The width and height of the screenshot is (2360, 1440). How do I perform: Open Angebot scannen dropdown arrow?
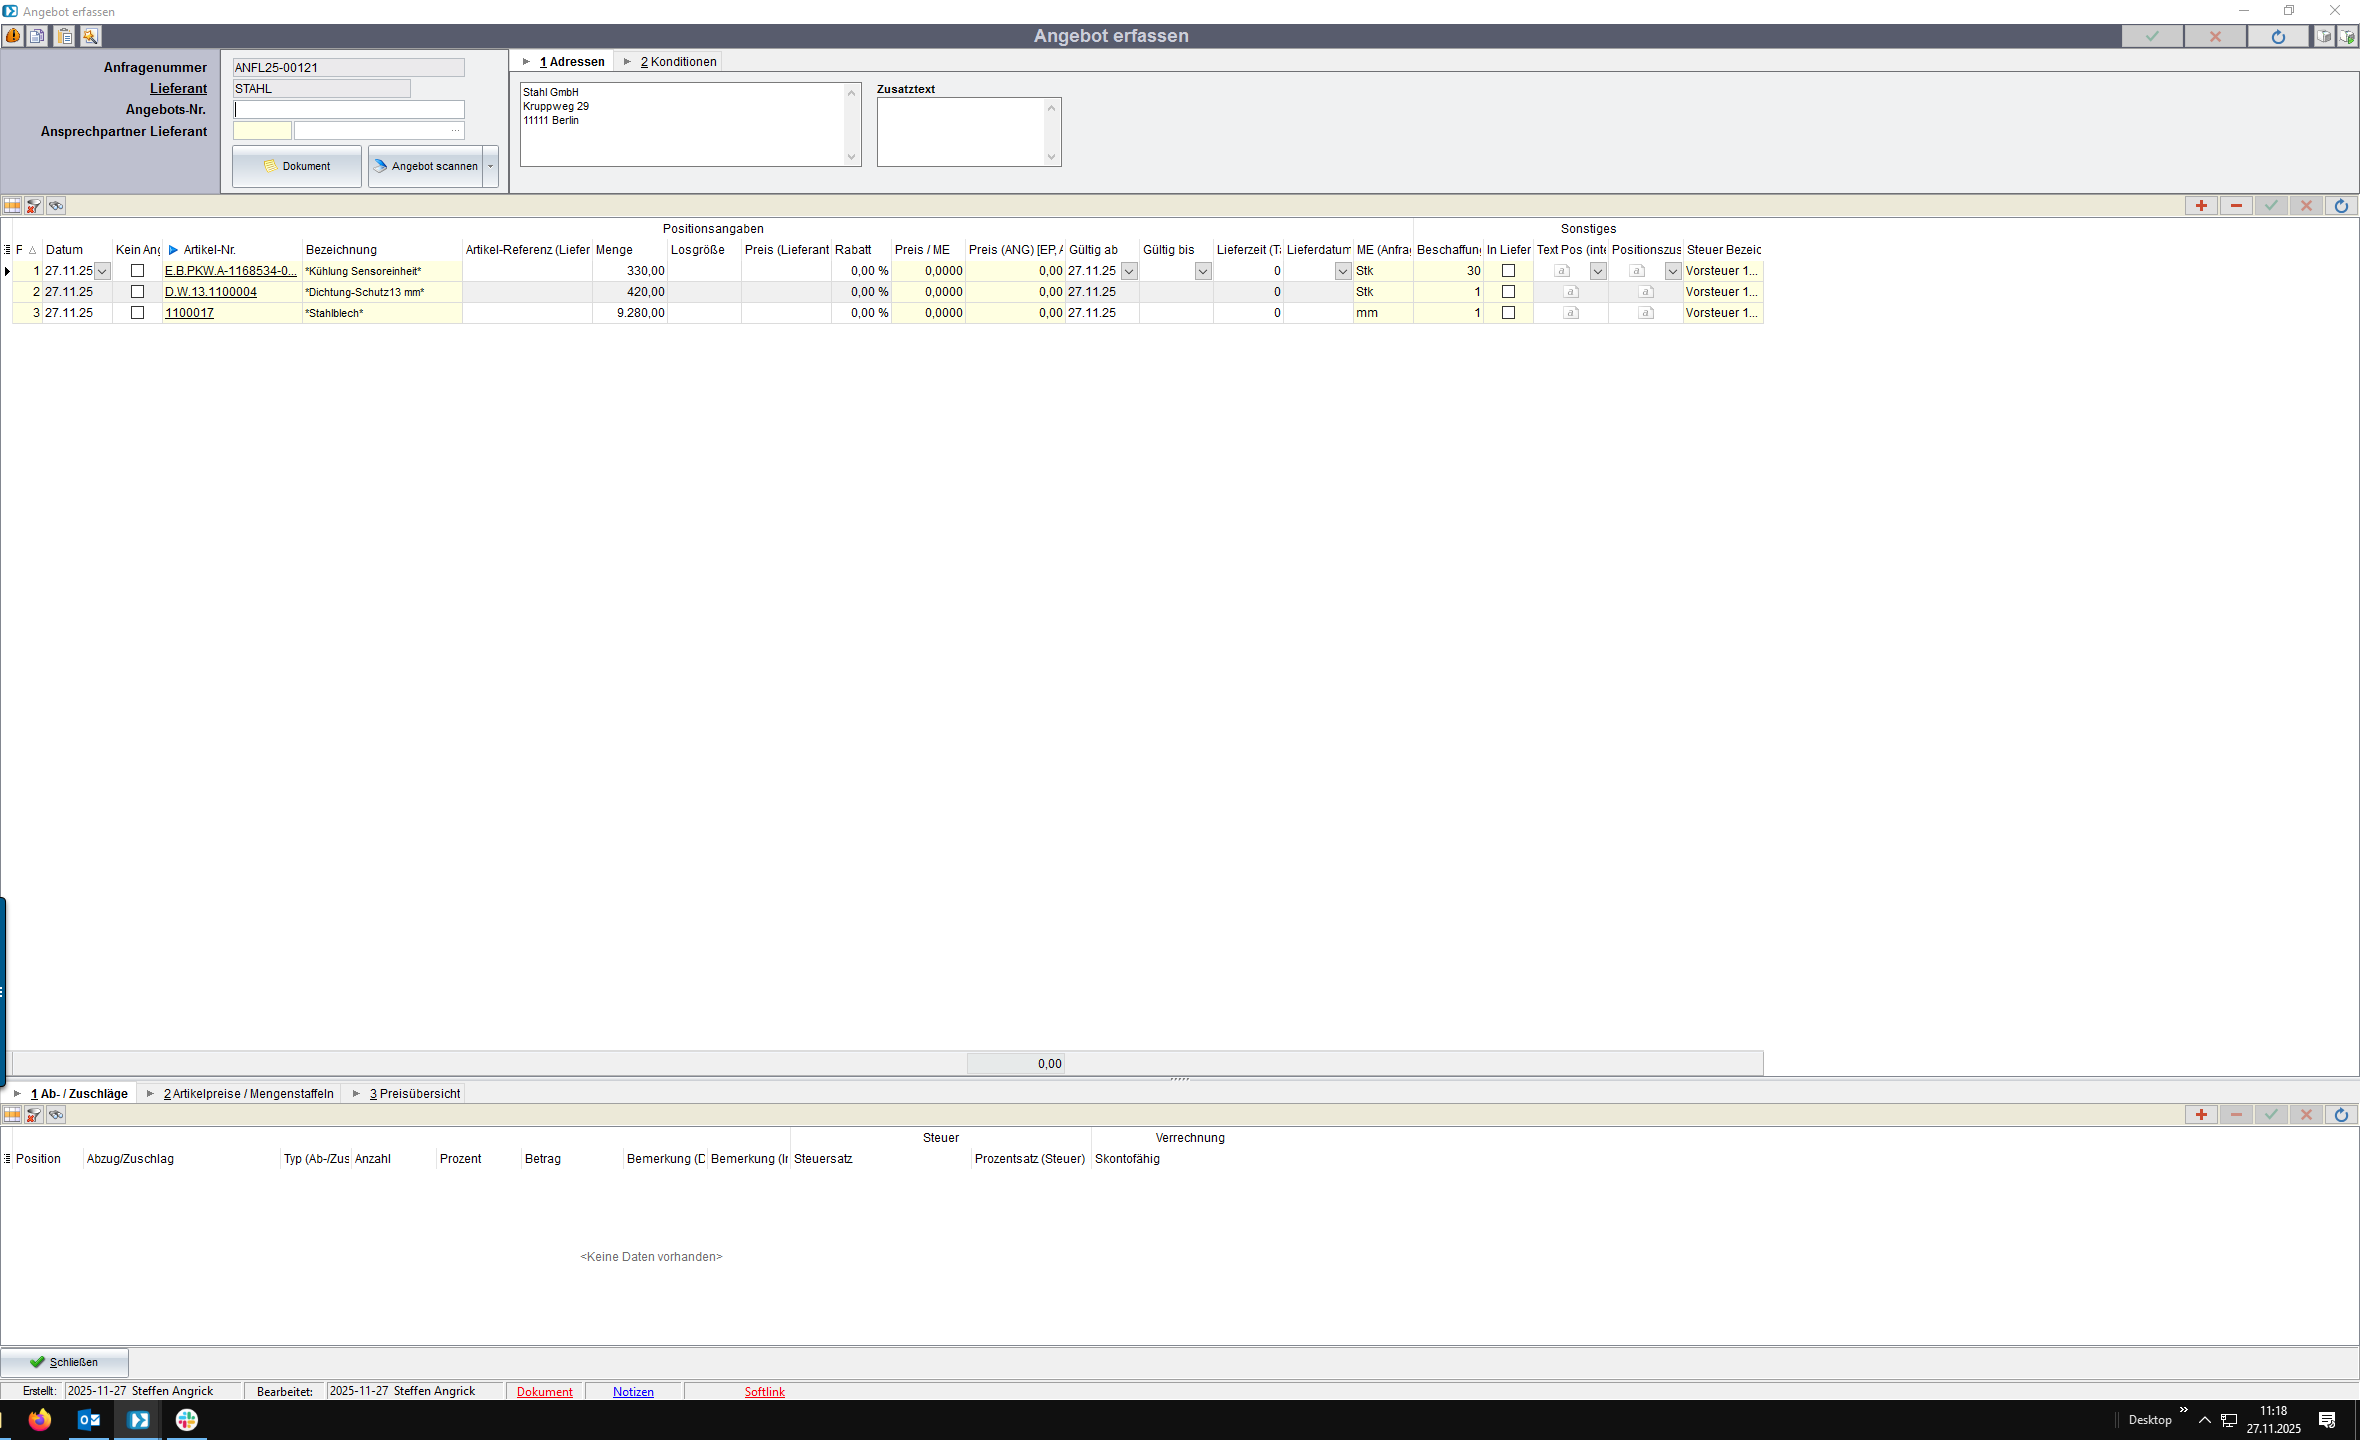point(490,166)
